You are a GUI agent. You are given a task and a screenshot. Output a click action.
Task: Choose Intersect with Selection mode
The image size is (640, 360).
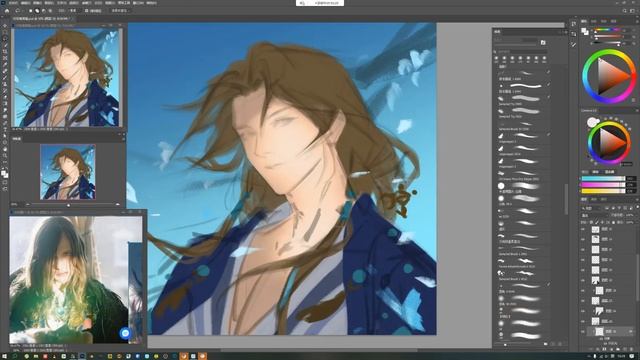click(x=50, y=11)
